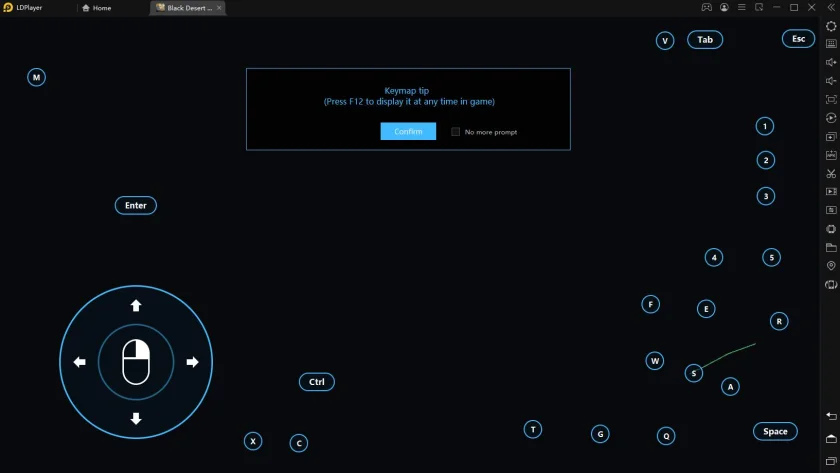The height and width of the screenshot is (473, 840).
Task: Click up arrow on joystick pad
Action: point(136,305)
